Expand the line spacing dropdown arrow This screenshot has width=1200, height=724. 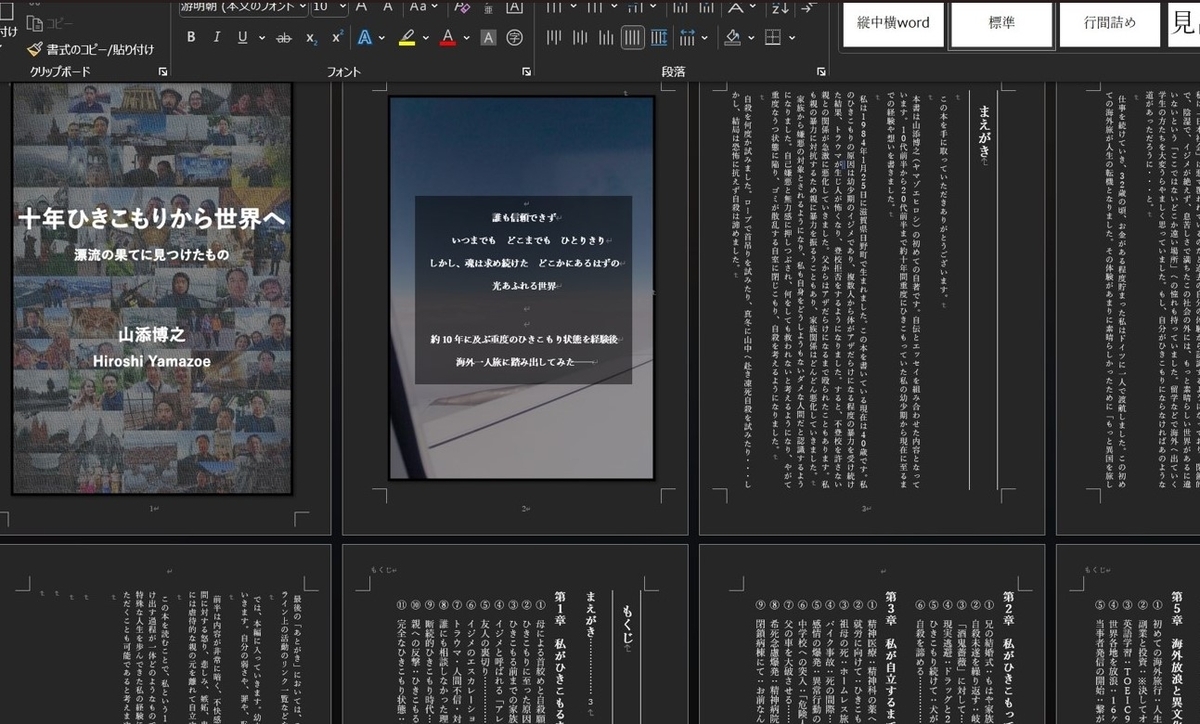[x=705, y=38]
